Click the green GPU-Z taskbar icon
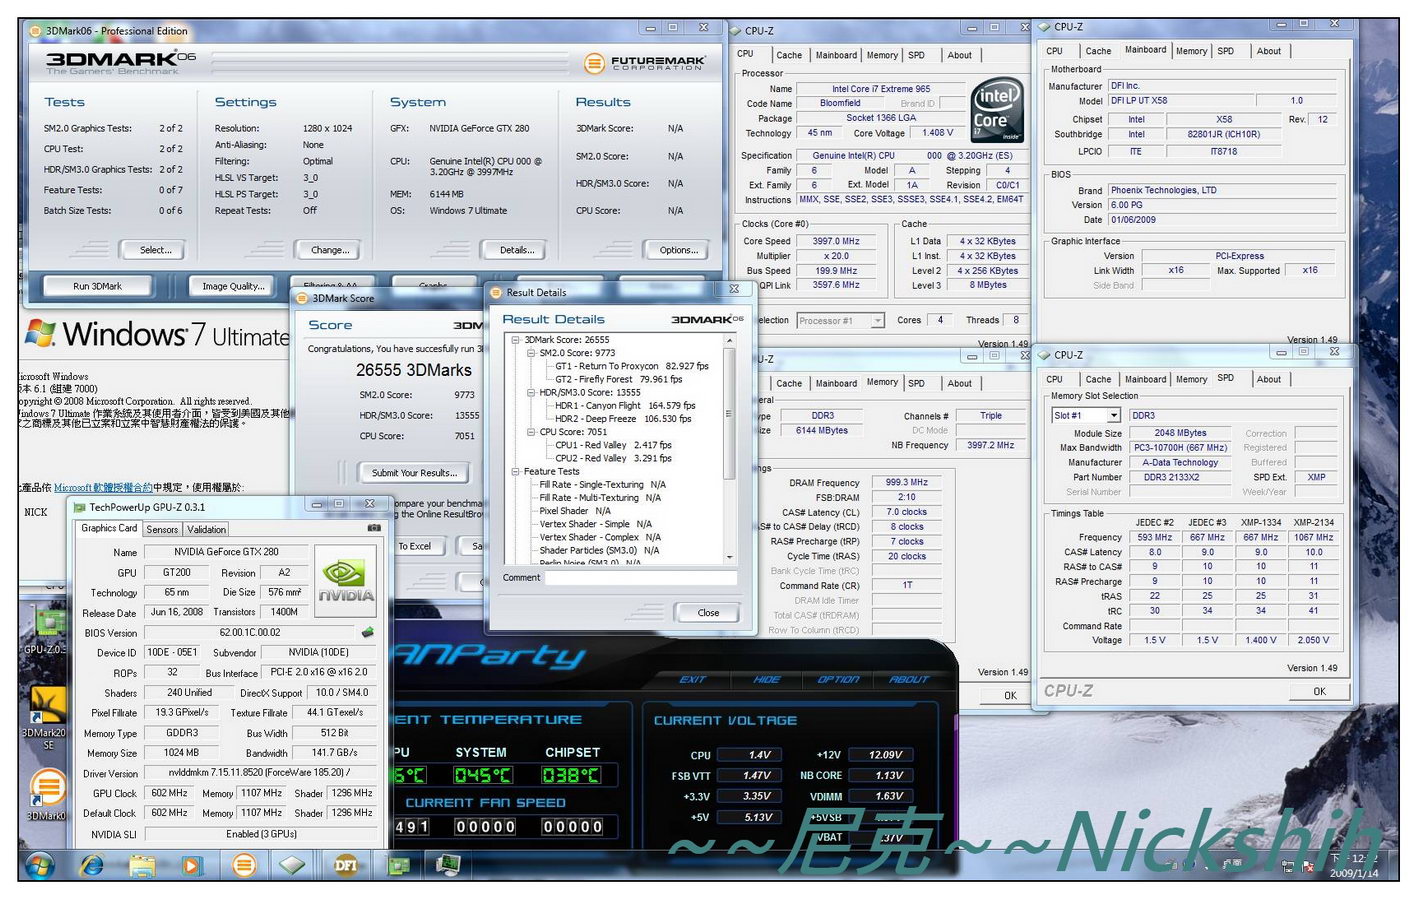Viewport: 1418px width, 900px height. tap(399, 864)
